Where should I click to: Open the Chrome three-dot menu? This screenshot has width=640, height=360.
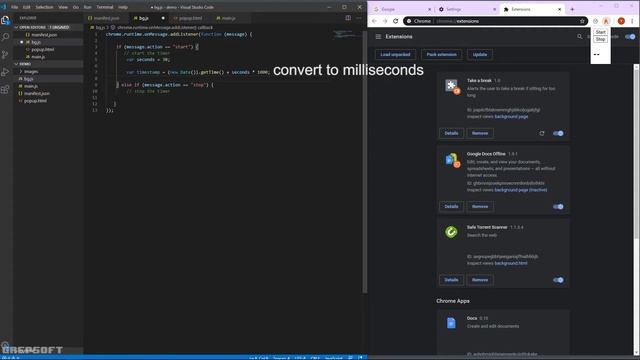click(632, 21)
